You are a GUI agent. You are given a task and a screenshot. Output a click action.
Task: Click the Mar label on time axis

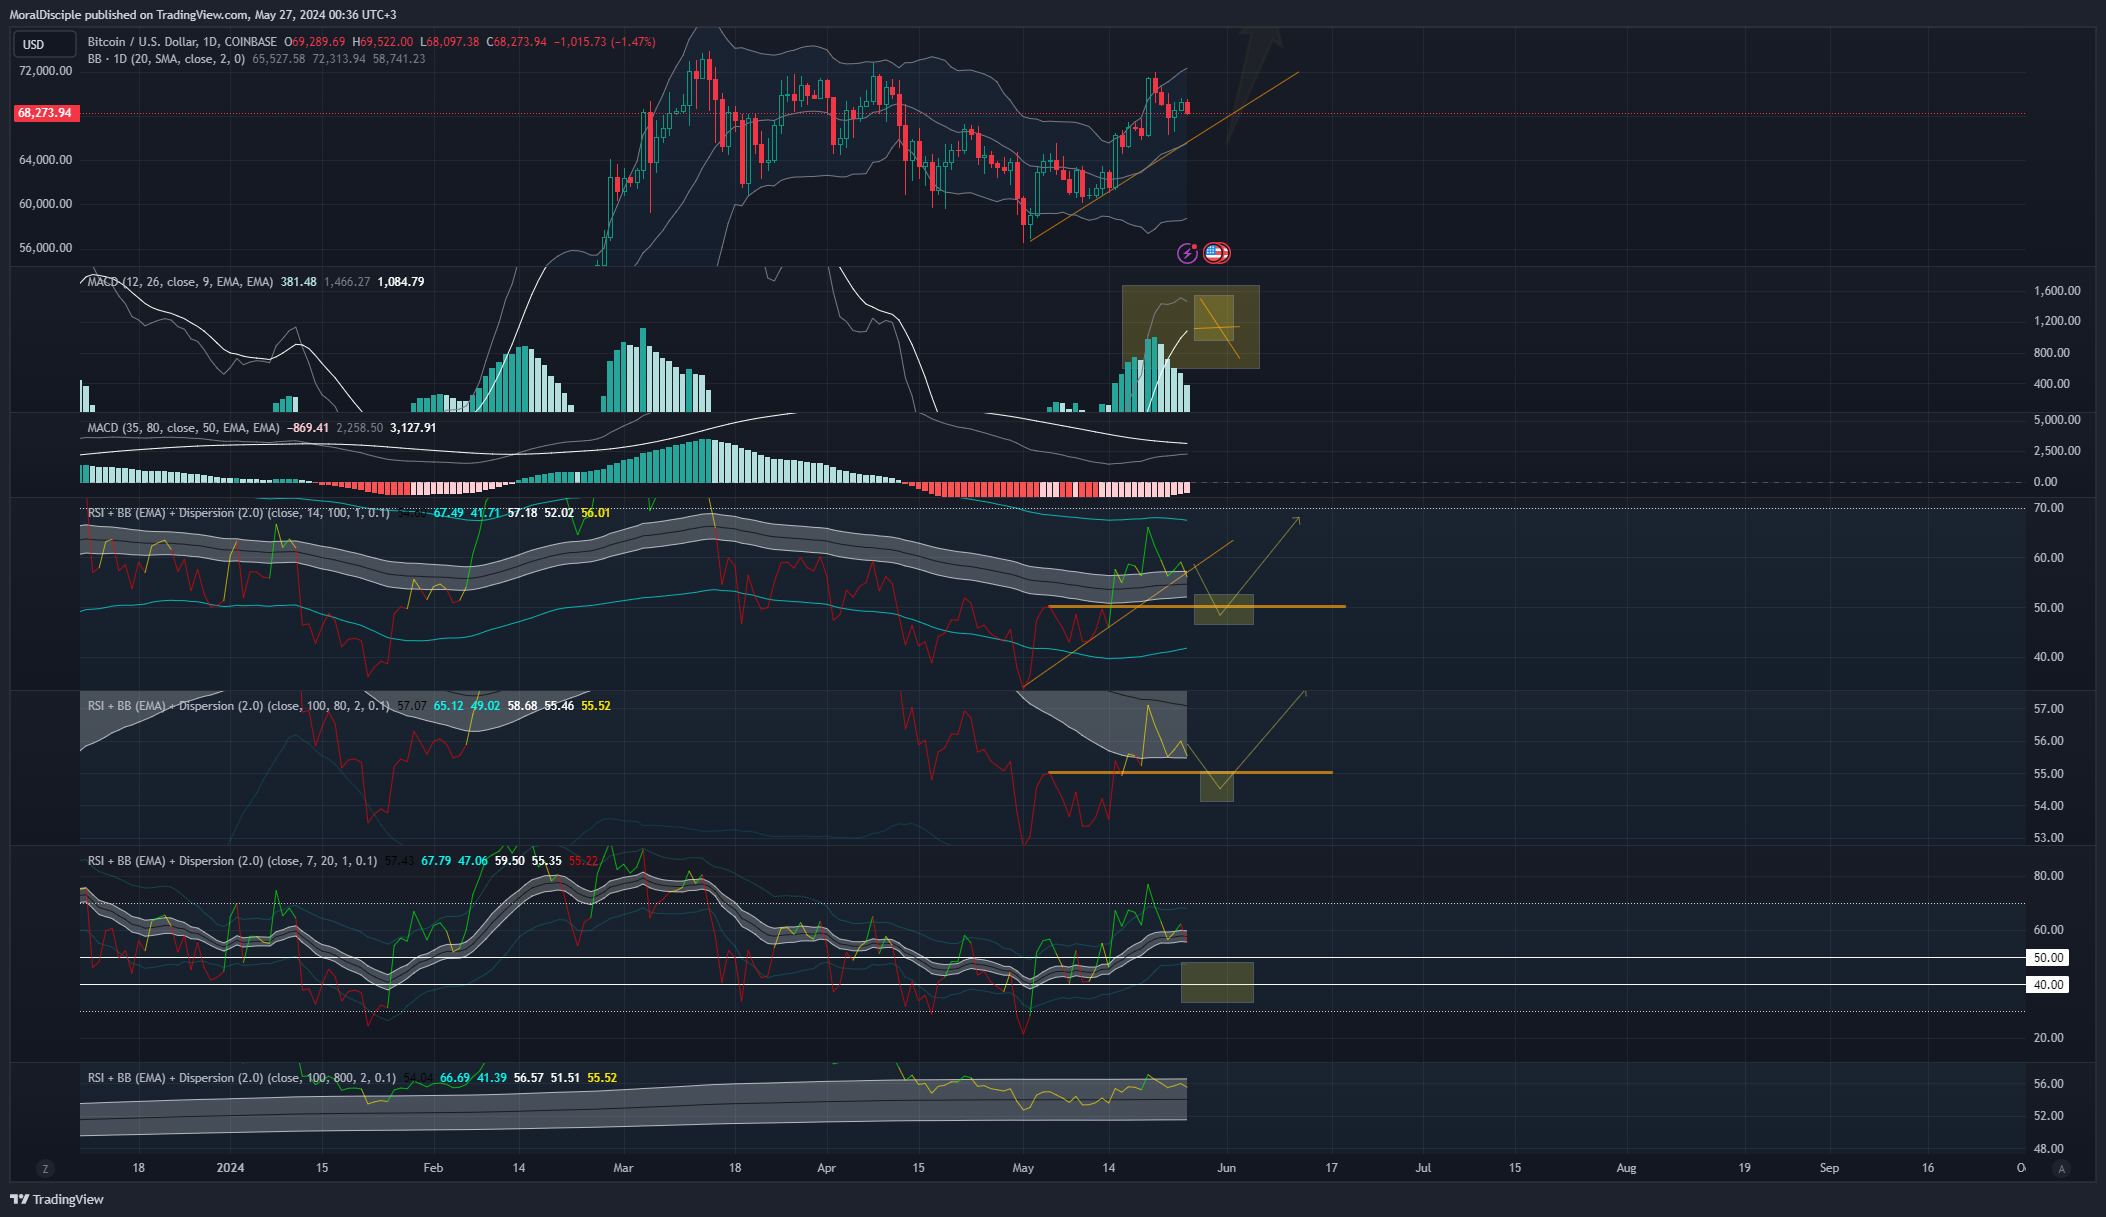[x=623, y=1168]
